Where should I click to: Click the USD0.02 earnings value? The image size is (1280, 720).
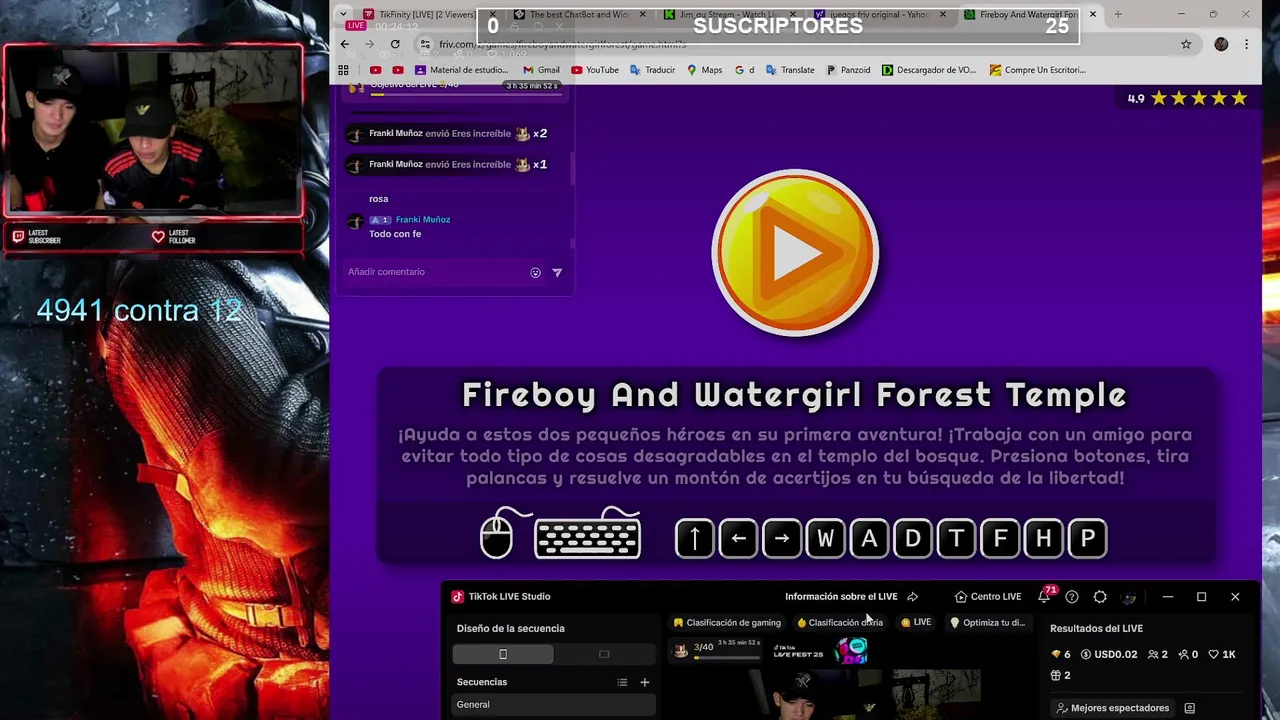(x=1109, y=654)
